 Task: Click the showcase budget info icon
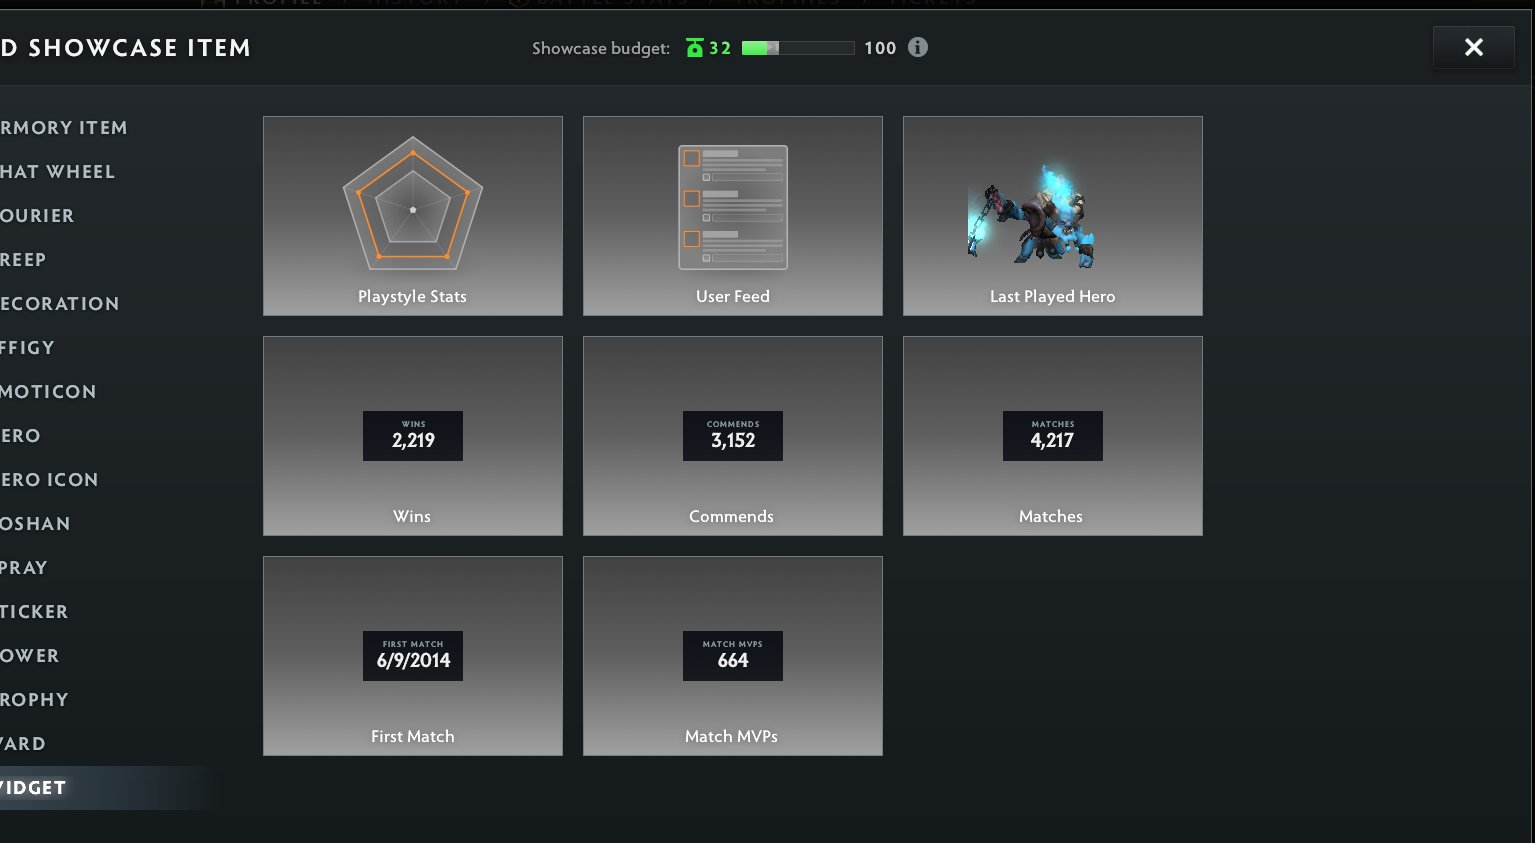click(918, 47)
